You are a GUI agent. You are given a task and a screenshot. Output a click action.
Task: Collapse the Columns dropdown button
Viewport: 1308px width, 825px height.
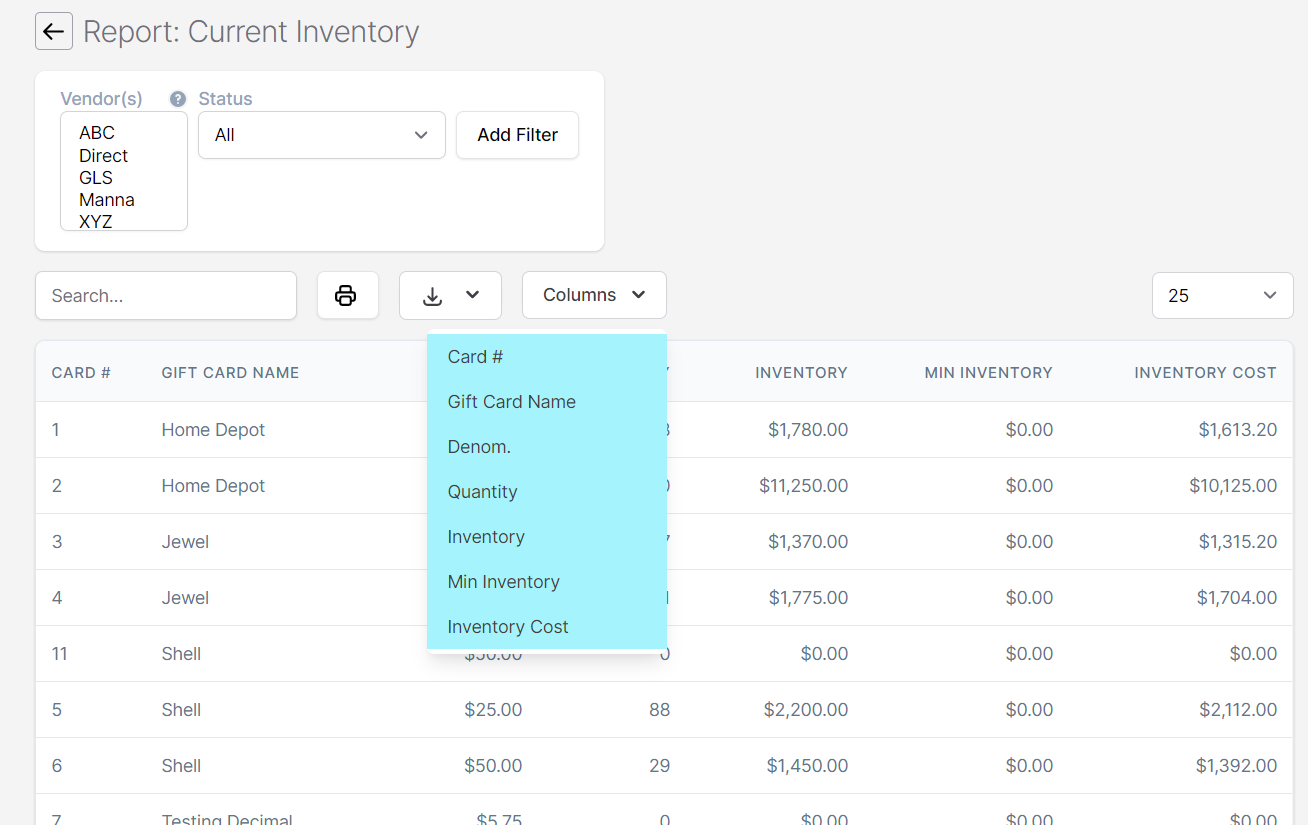tap(594, 295)
